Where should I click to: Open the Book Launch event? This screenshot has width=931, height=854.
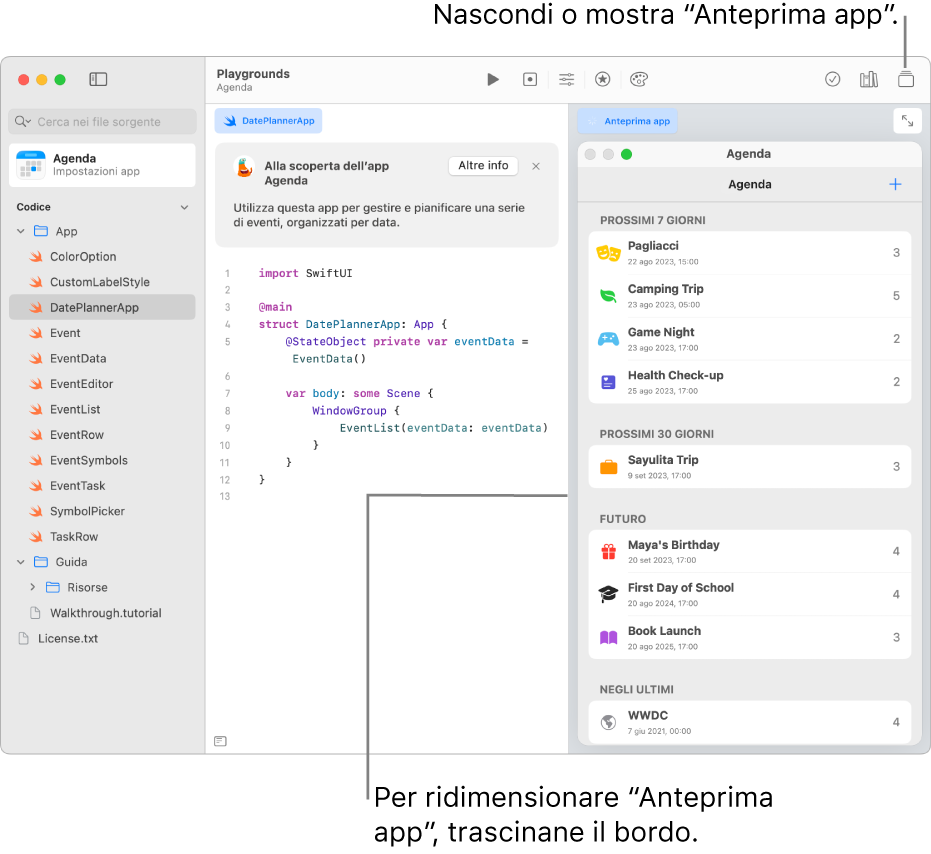pos(749,637)
